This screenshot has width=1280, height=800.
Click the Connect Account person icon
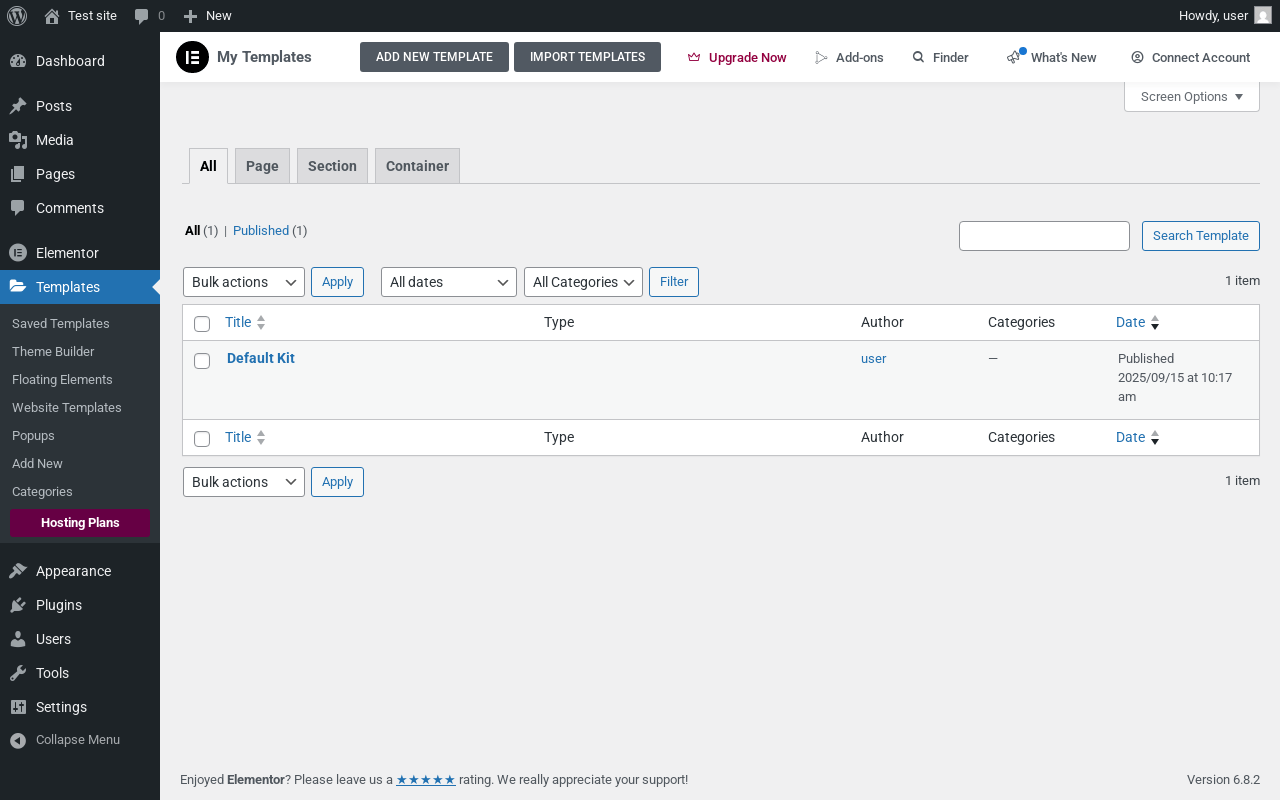click(x=1137, y=58)
